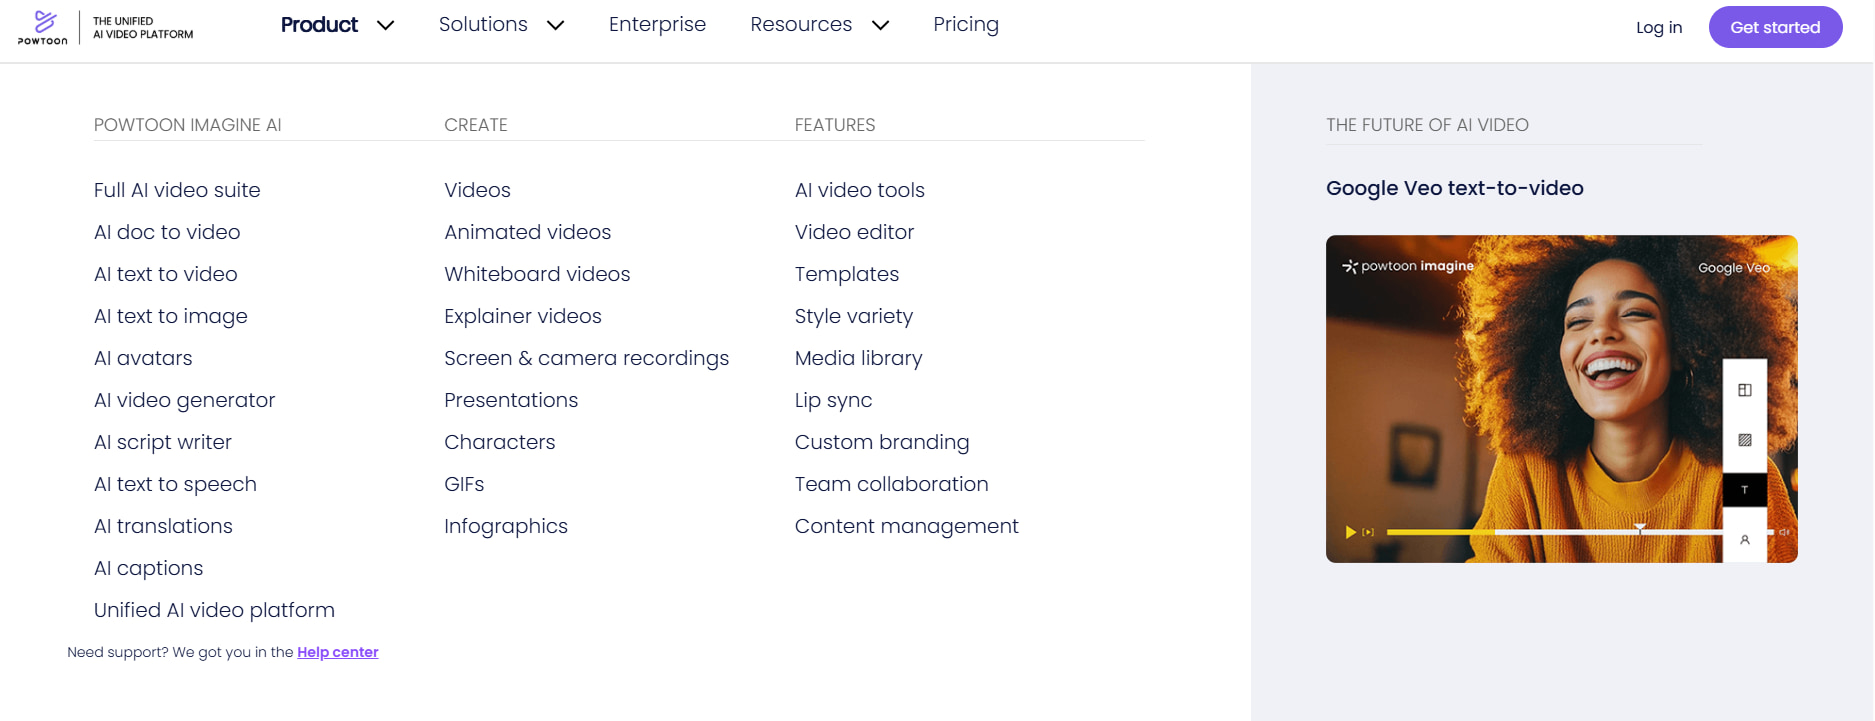Select Animated videos

527,232
